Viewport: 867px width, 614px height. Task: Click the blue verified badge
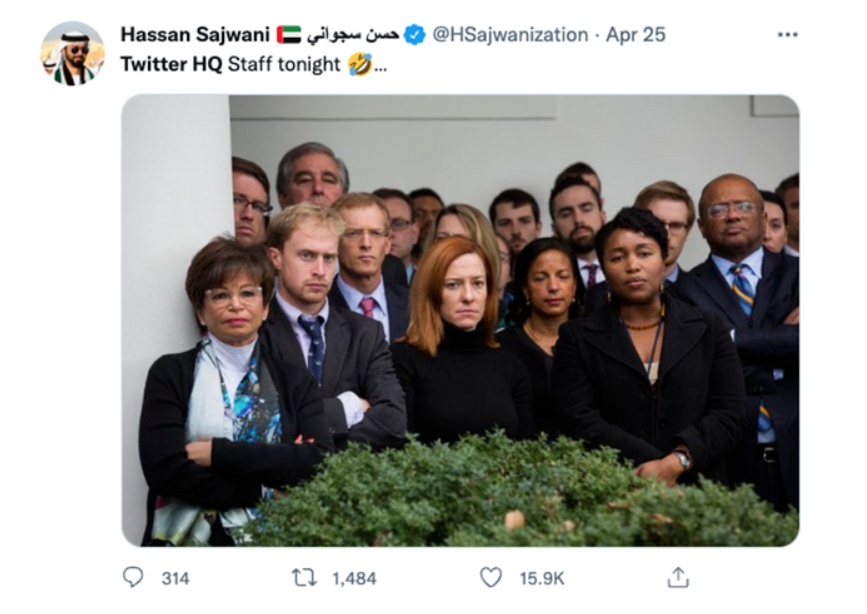pyautogui.click(x=415, y=35)
